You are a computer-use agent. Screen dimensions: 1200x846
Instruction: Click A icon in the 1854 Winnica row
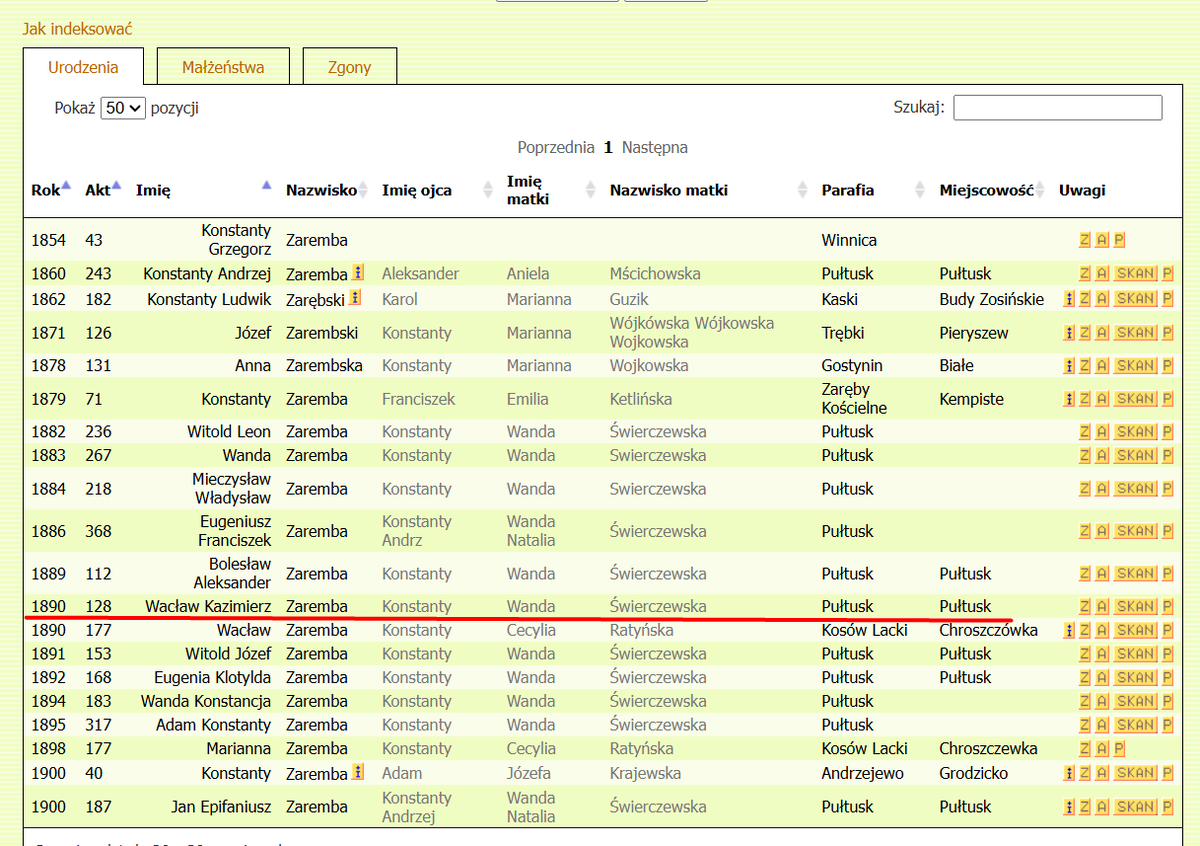click(1102, 240)
